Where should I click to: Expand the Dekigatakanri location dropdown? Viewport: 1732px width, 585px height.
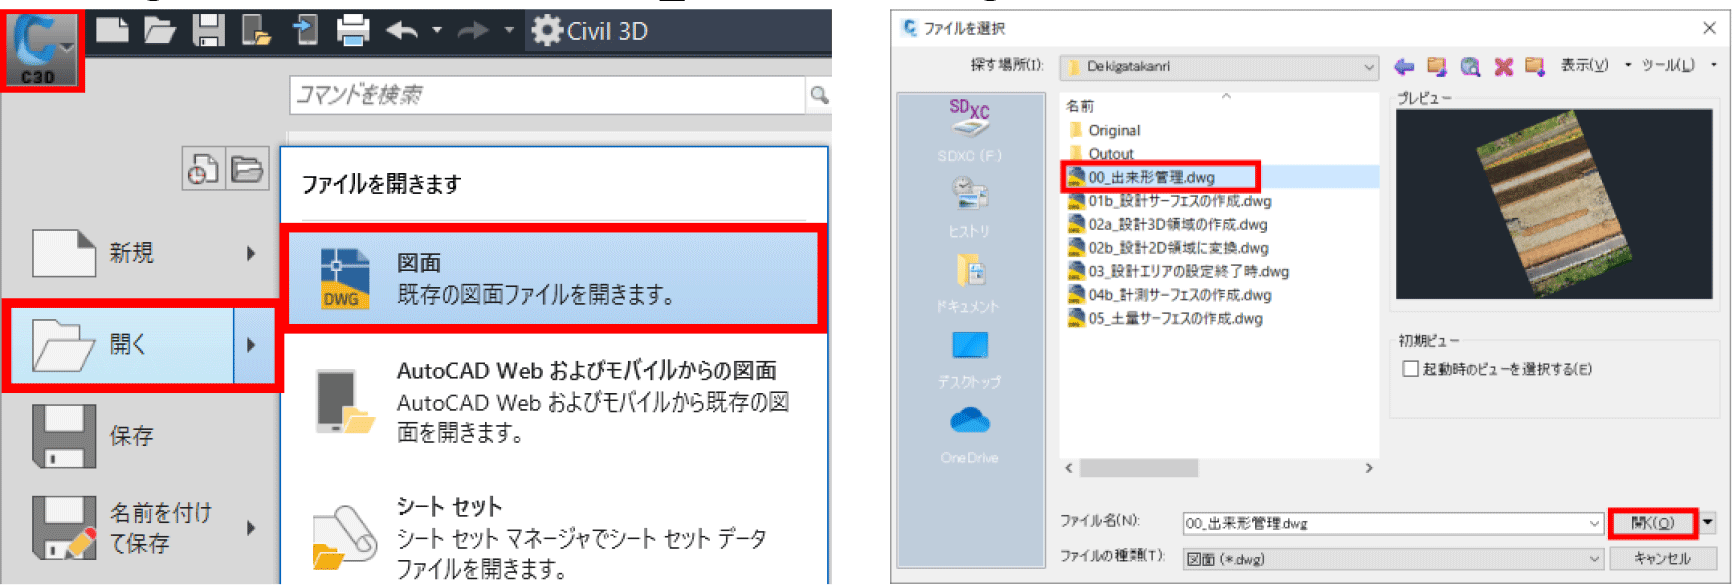pos(1368,67)
